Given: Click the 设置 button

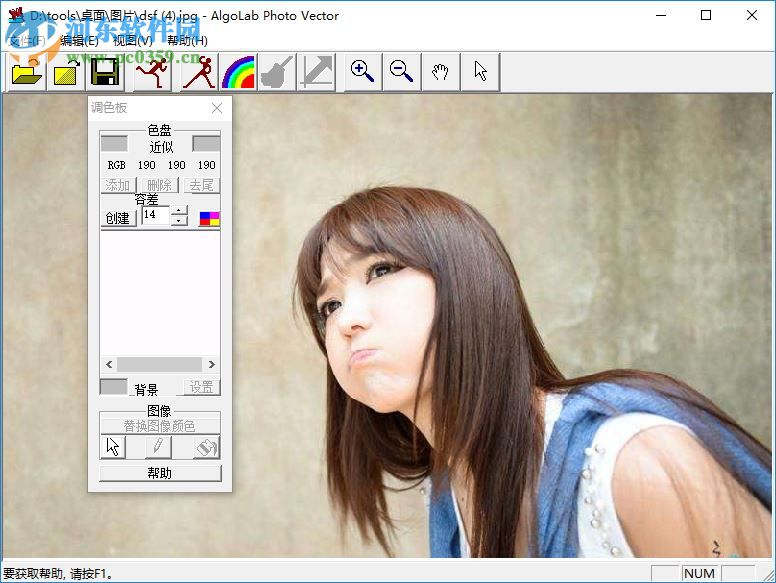Looking at the screenshot, I should tap(201, 387).
